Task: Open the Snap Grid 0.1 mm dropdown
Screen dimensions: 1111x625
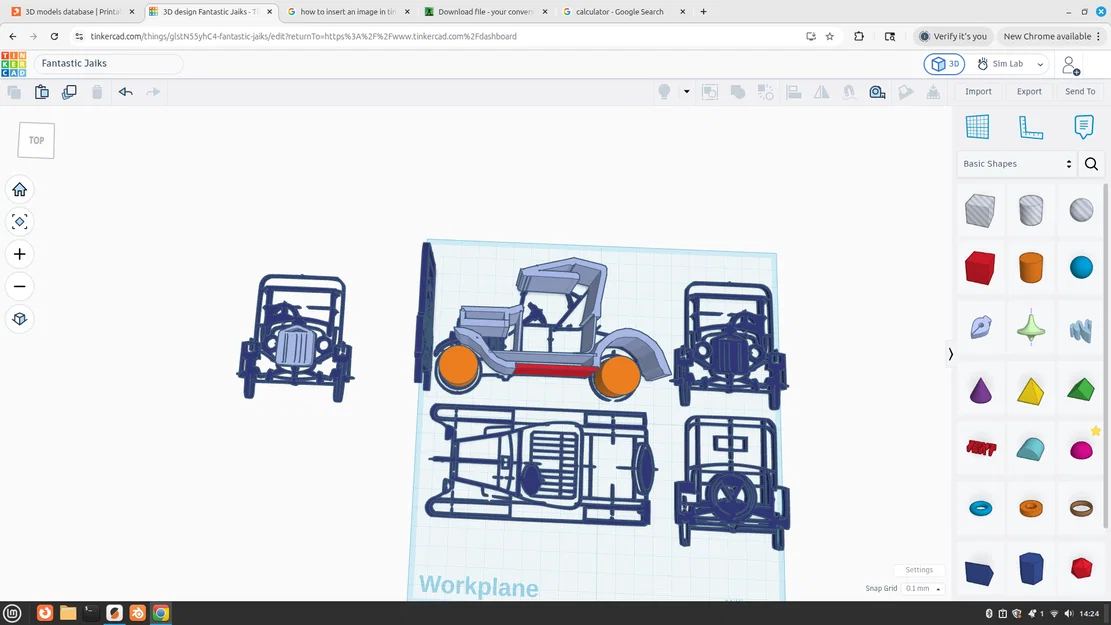Action: coord(923,588)
